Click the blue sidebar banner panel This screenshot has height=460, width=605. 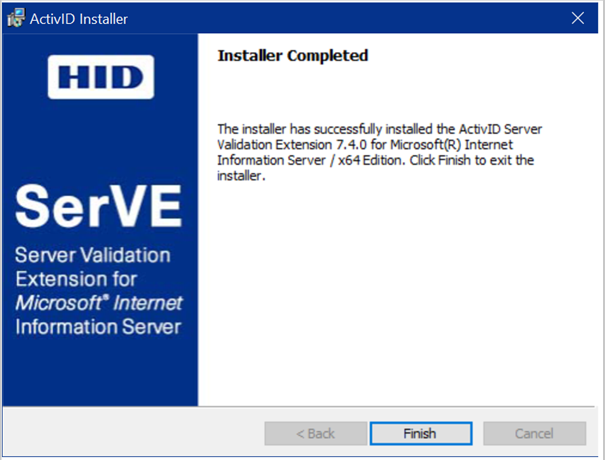click(100, 220)
